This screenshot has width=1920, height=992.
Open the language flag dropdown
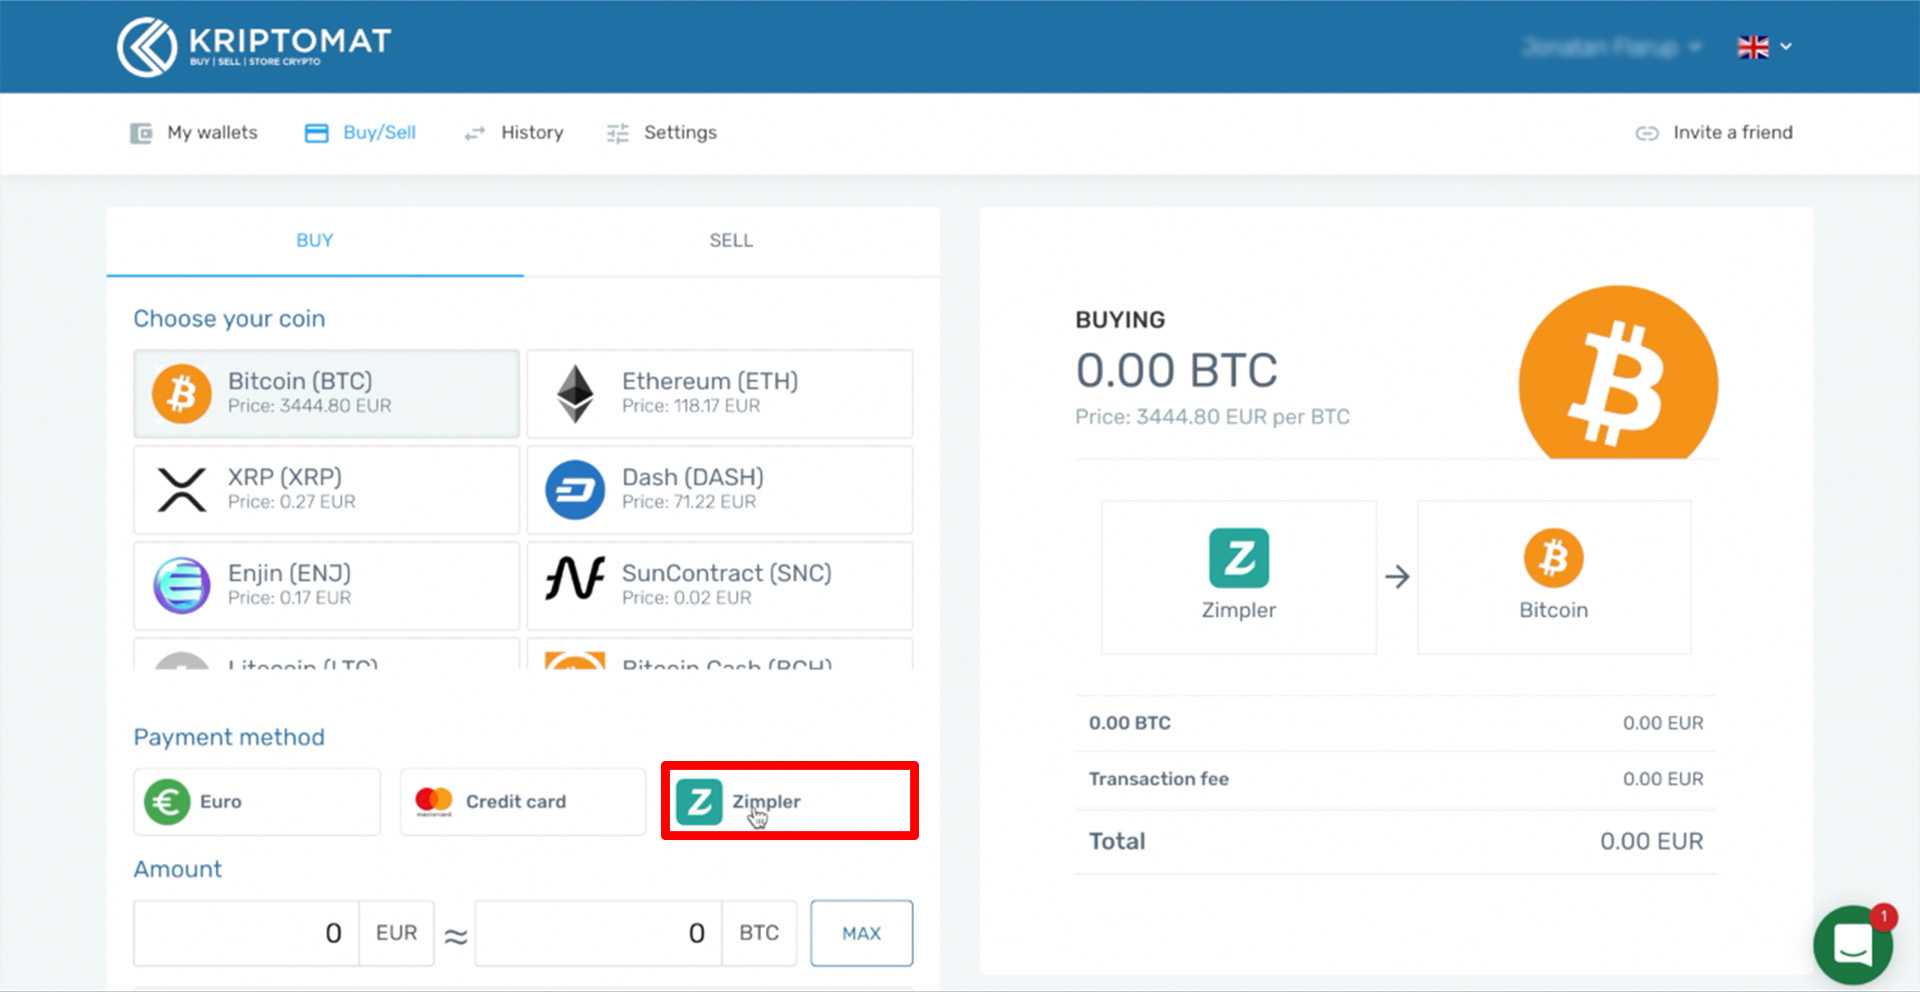[x=1764, y=47]
